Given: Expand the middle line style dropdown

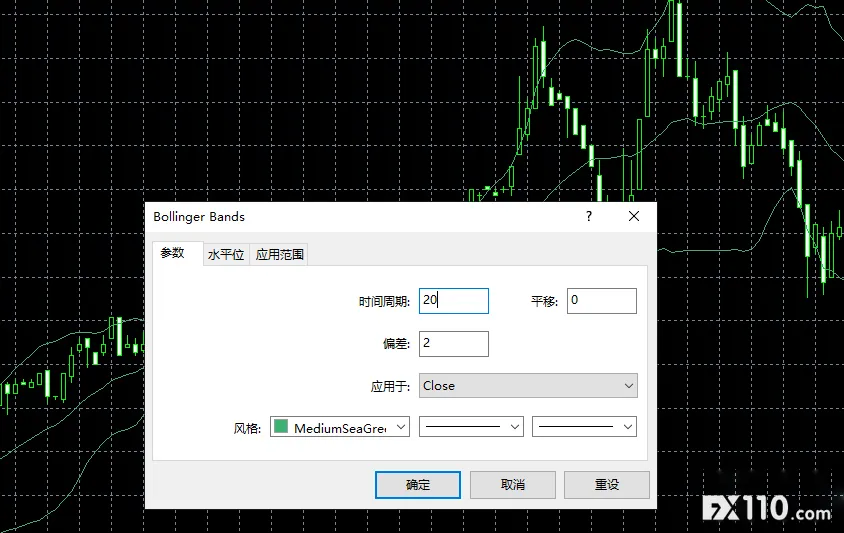Looking at the screenshot, I should click(470, 427).
